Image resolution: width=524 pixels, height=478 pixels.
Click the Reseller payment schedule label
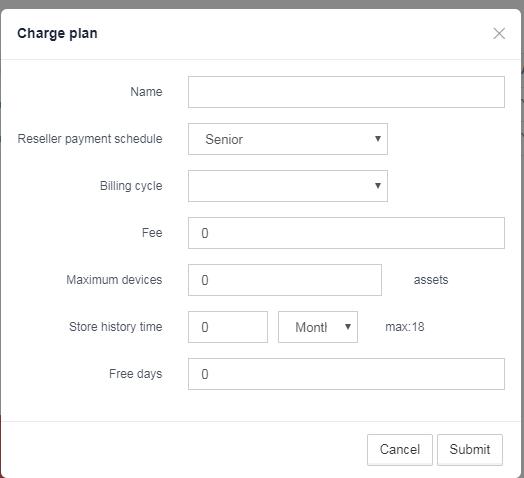point(90,139)
